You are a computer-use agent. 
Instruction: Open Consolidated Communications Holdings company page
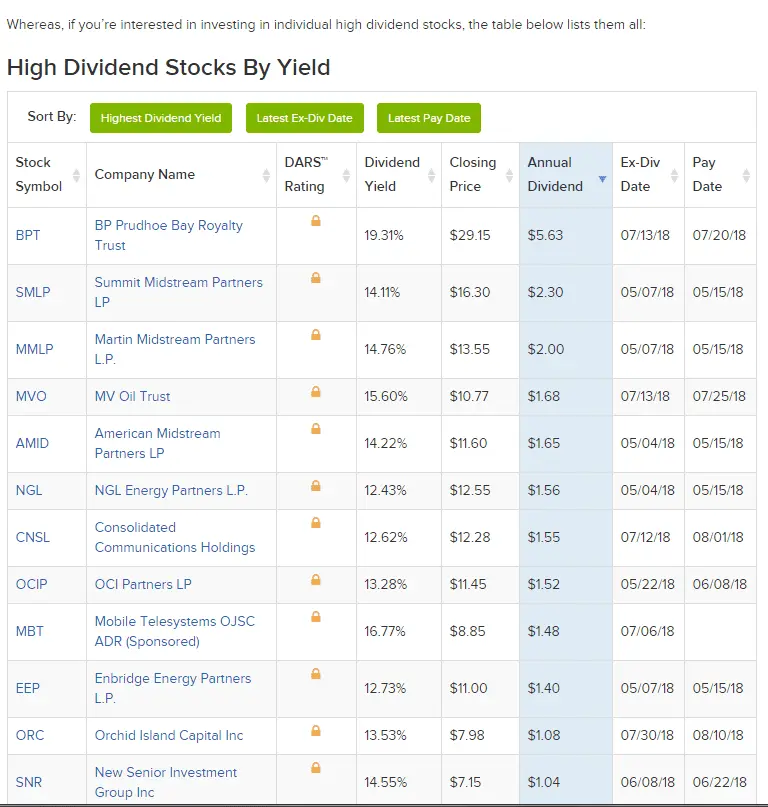(x=174, y=537)
